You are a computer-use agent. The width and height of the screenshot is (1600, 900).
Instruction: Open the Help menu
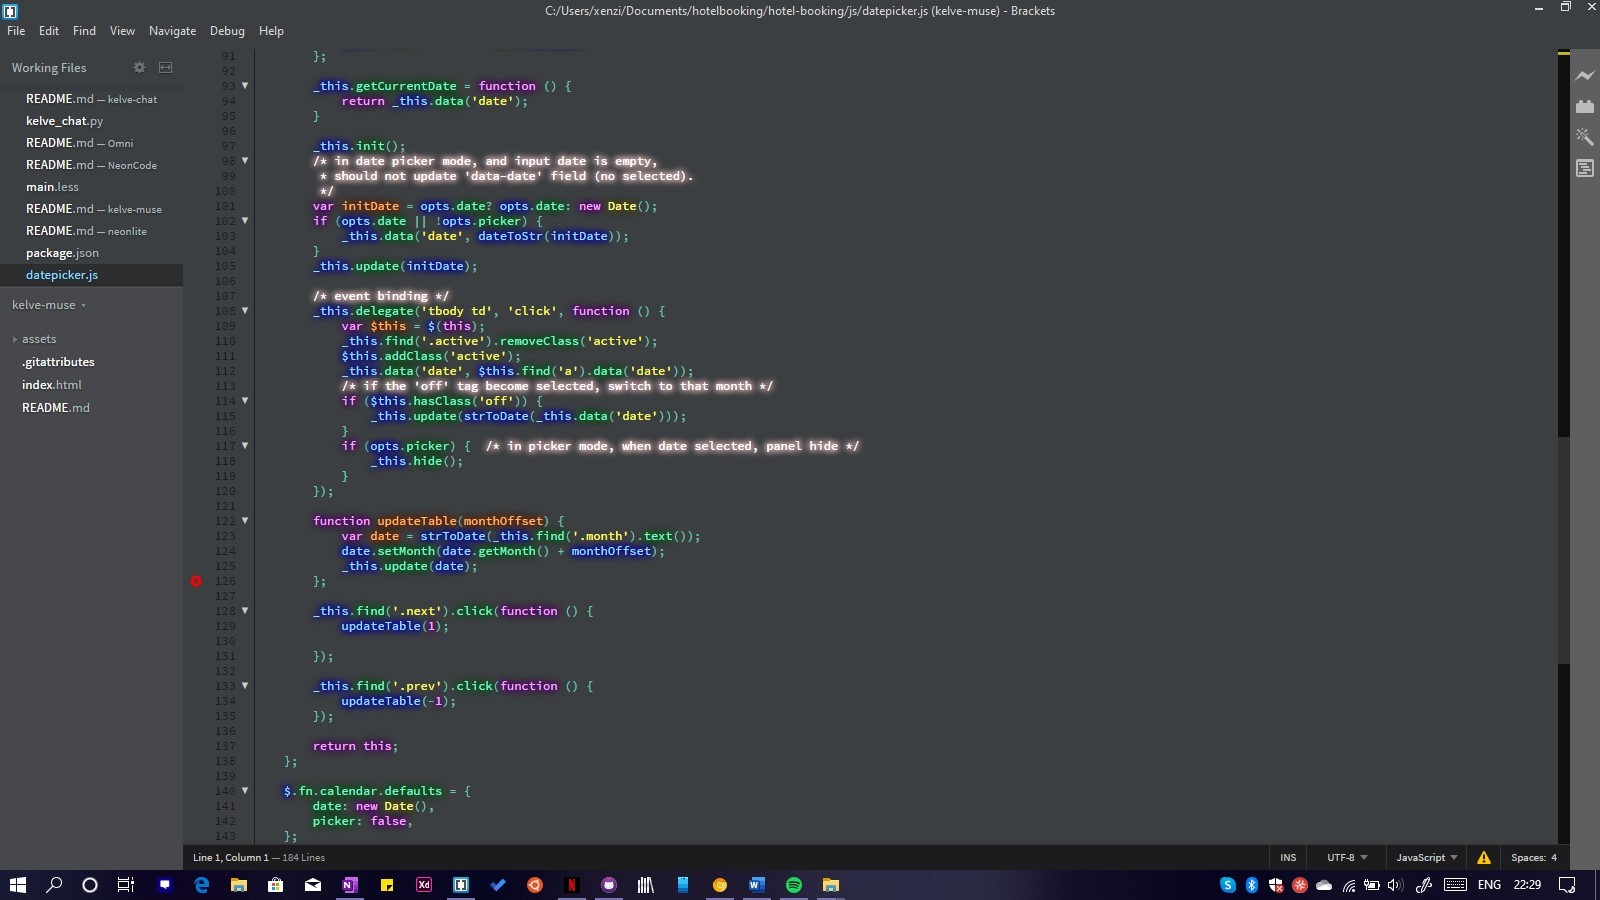[271, 31]
